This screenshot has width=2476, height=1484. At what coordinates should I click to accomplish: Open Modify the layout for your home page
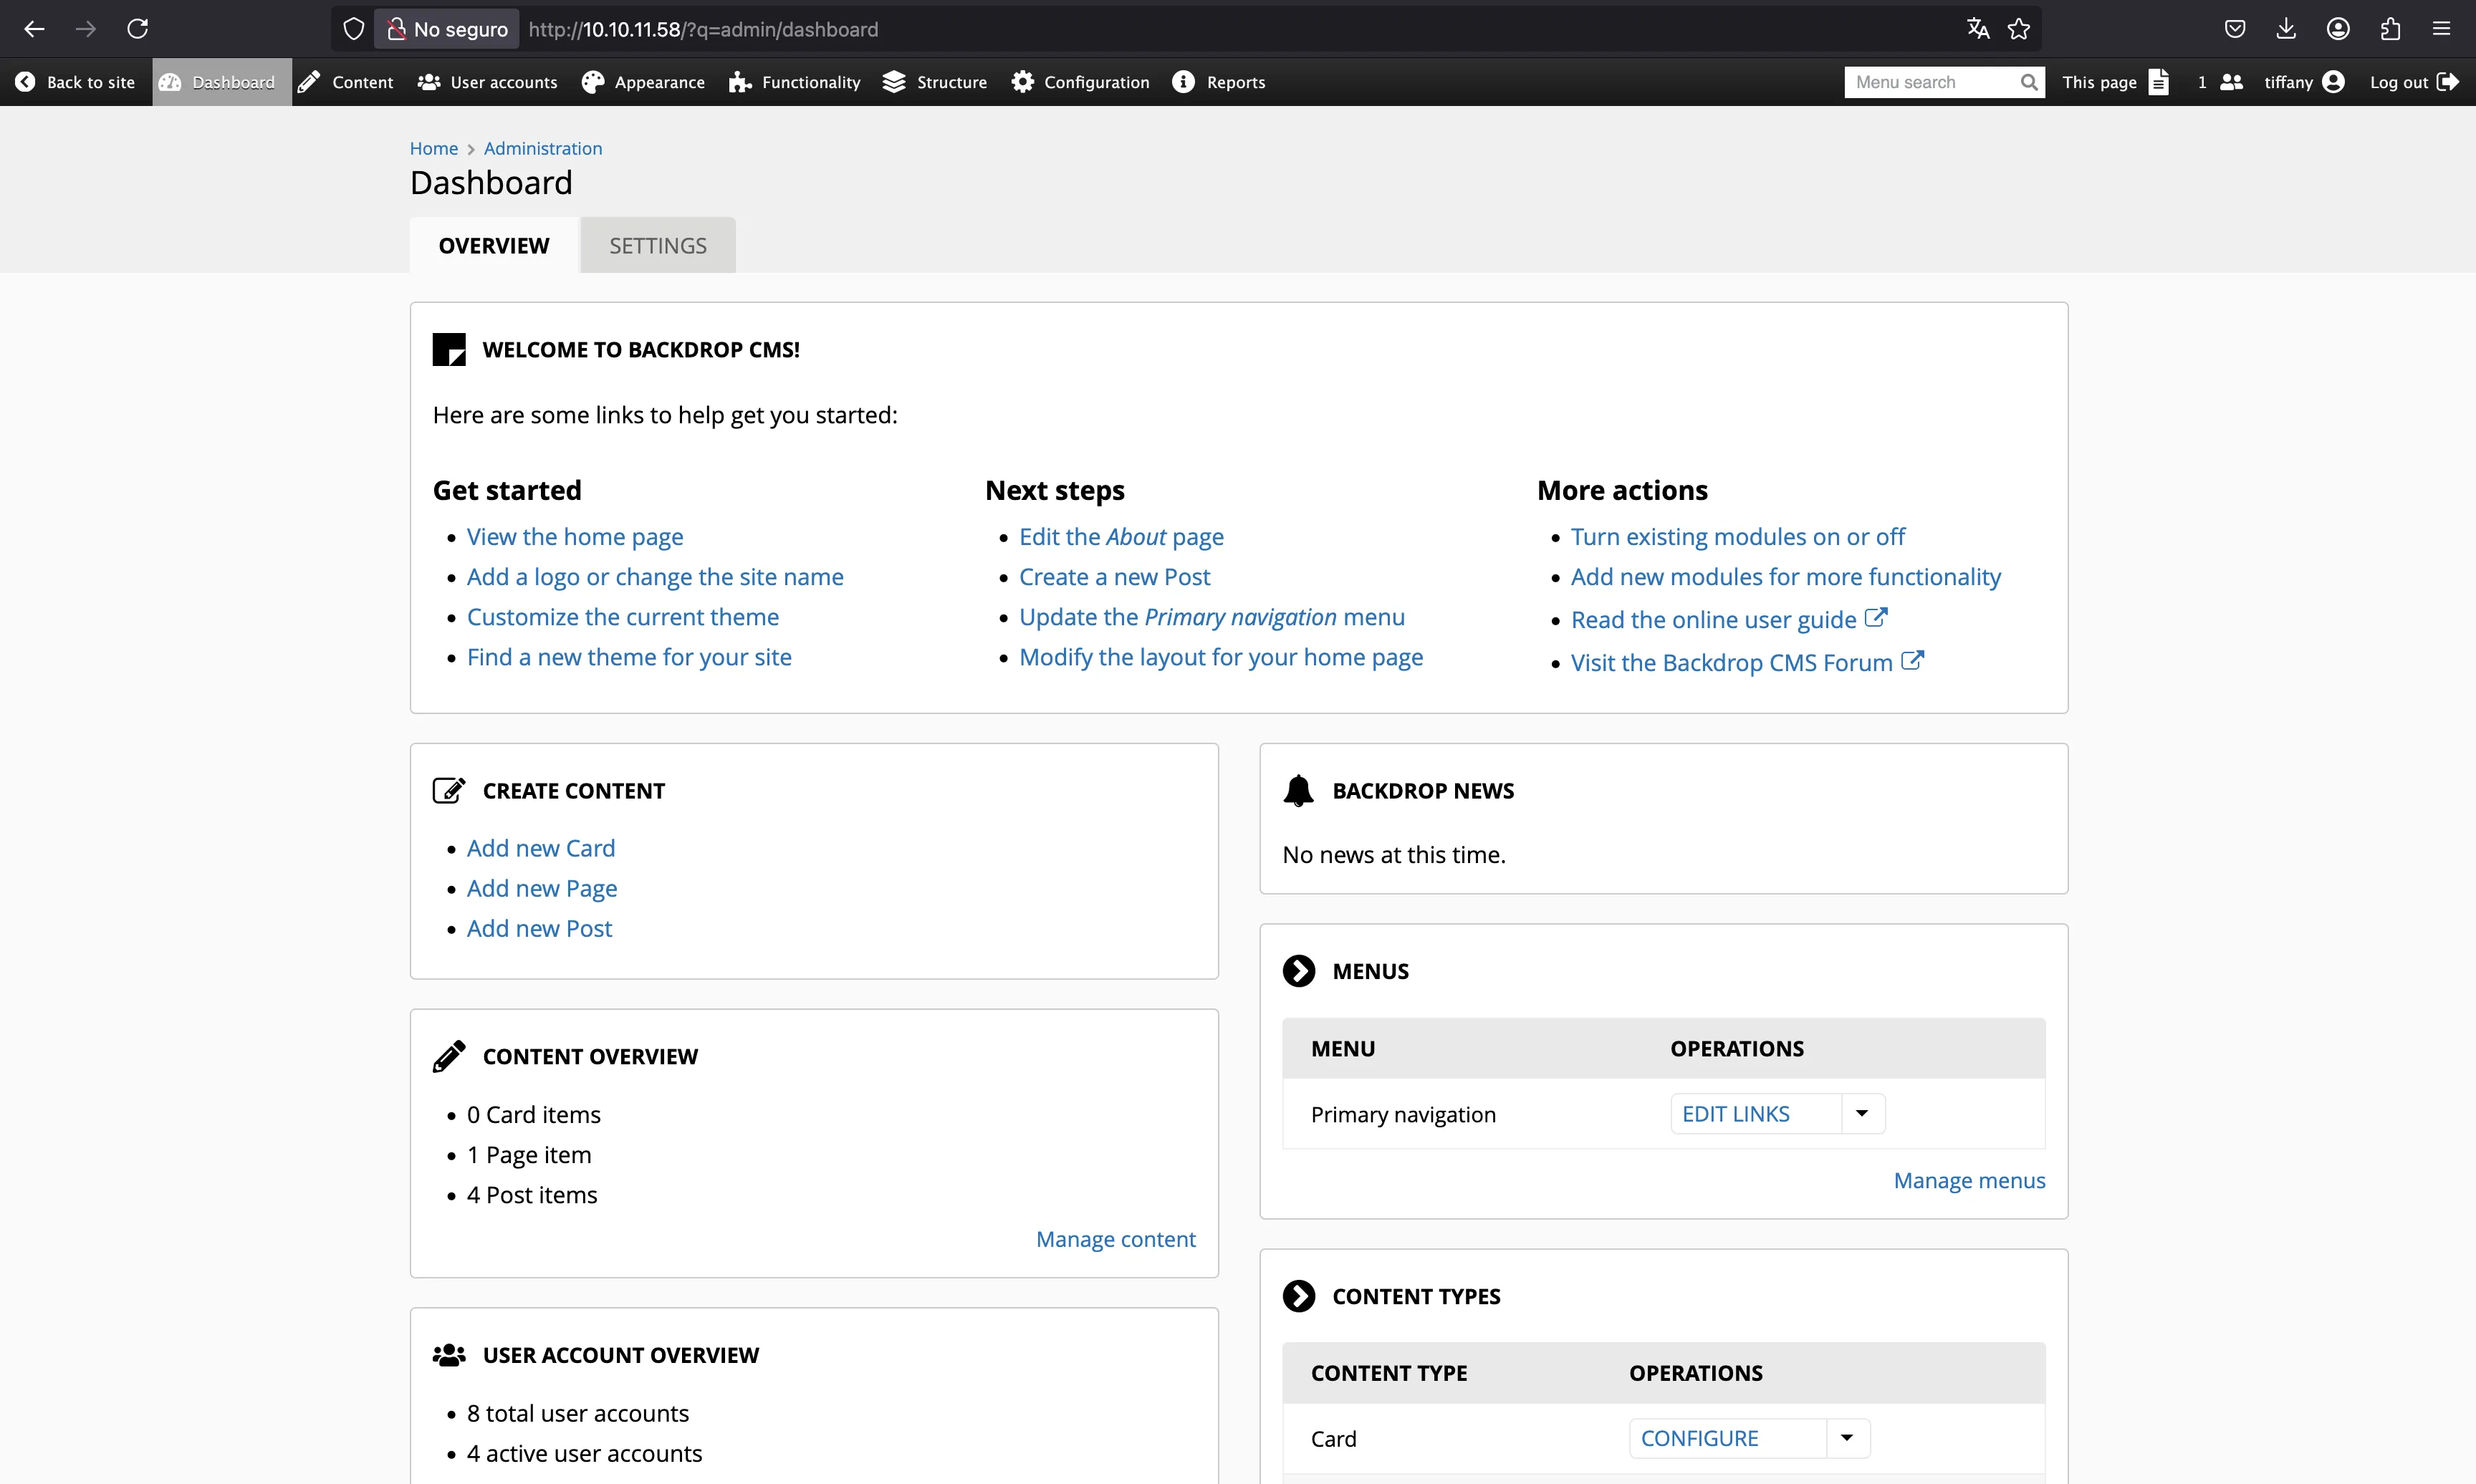point(1221,657)
